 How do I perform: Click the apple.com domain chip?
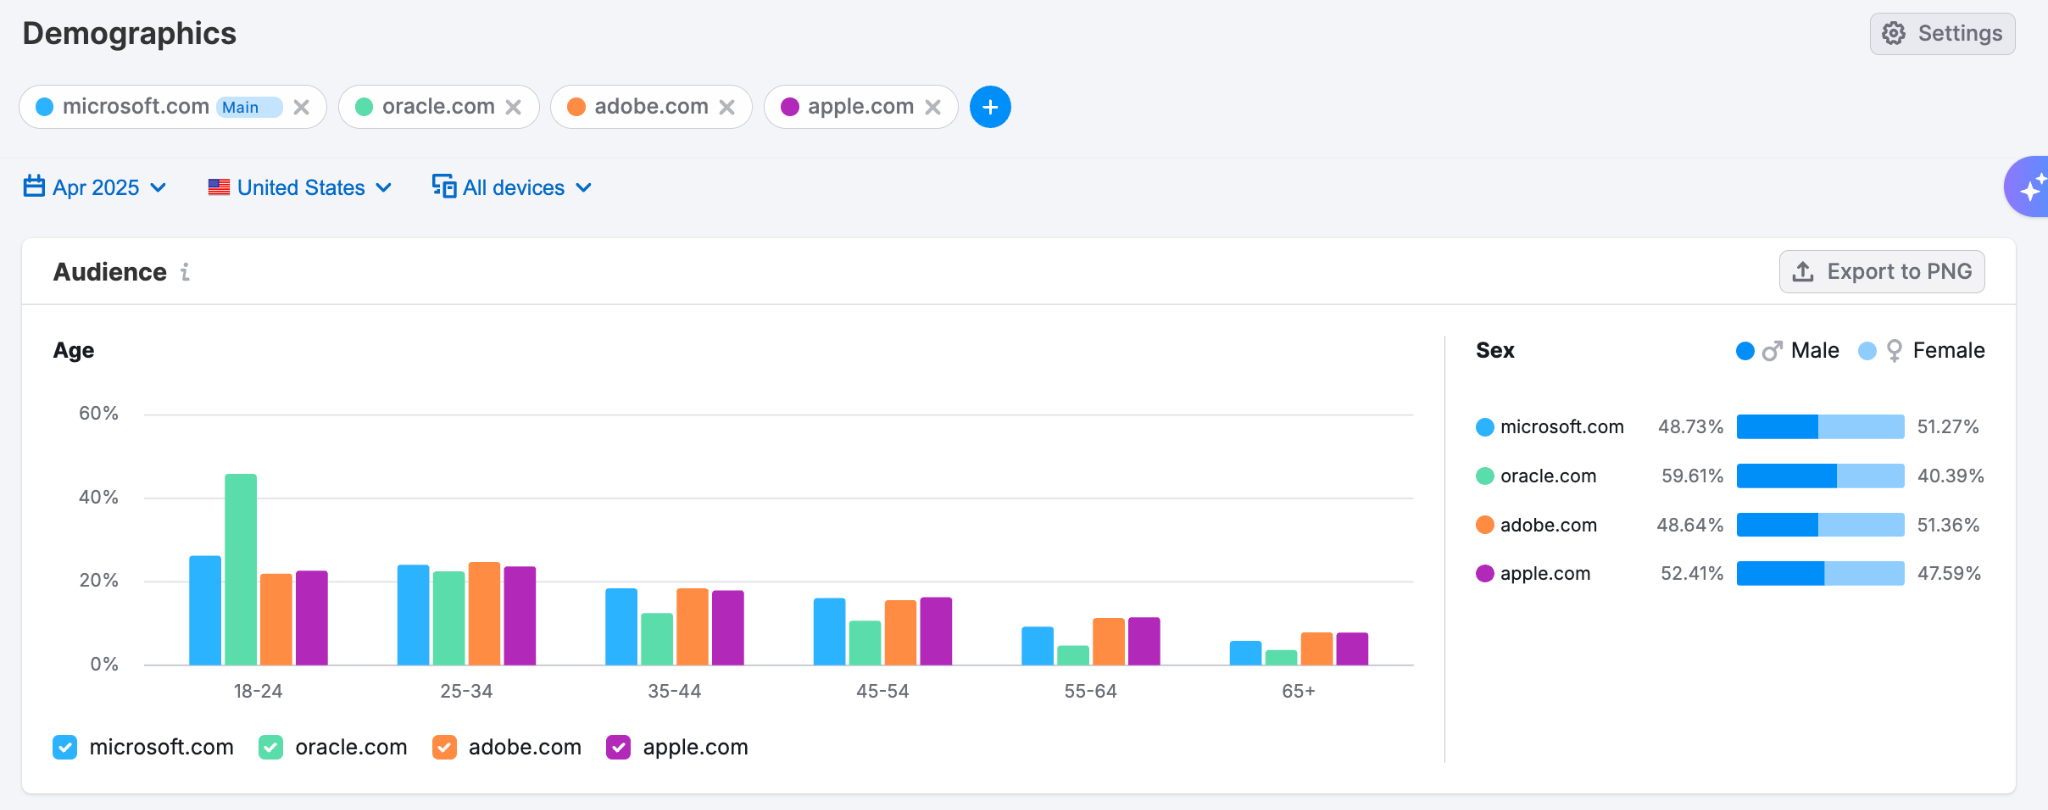[x=861, y=107]
